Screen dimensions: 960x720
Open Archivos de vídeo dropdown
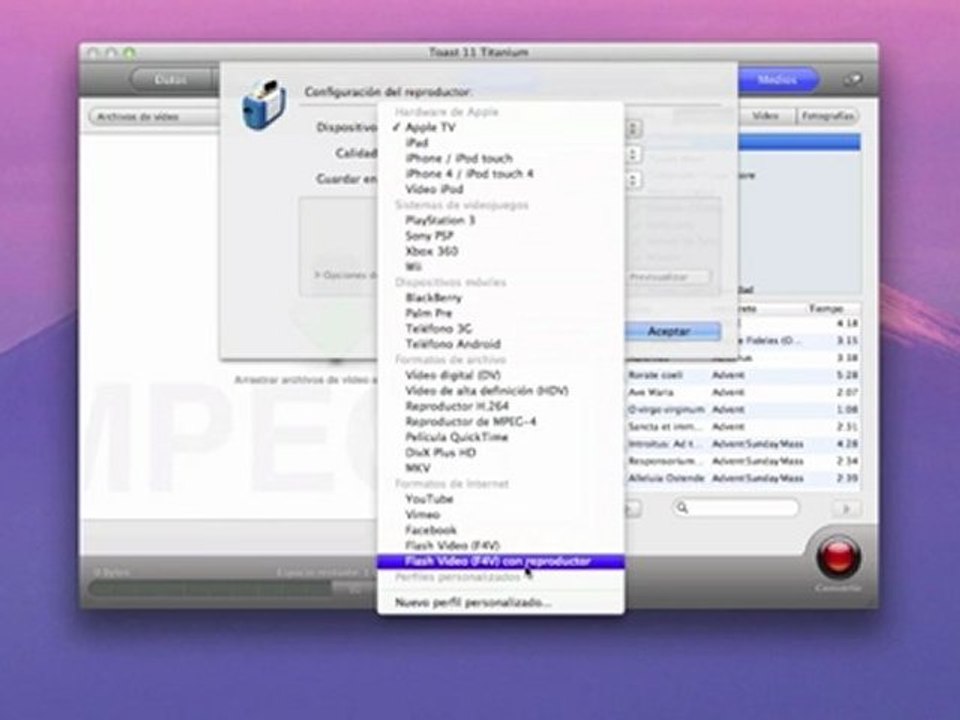(155, 116)
